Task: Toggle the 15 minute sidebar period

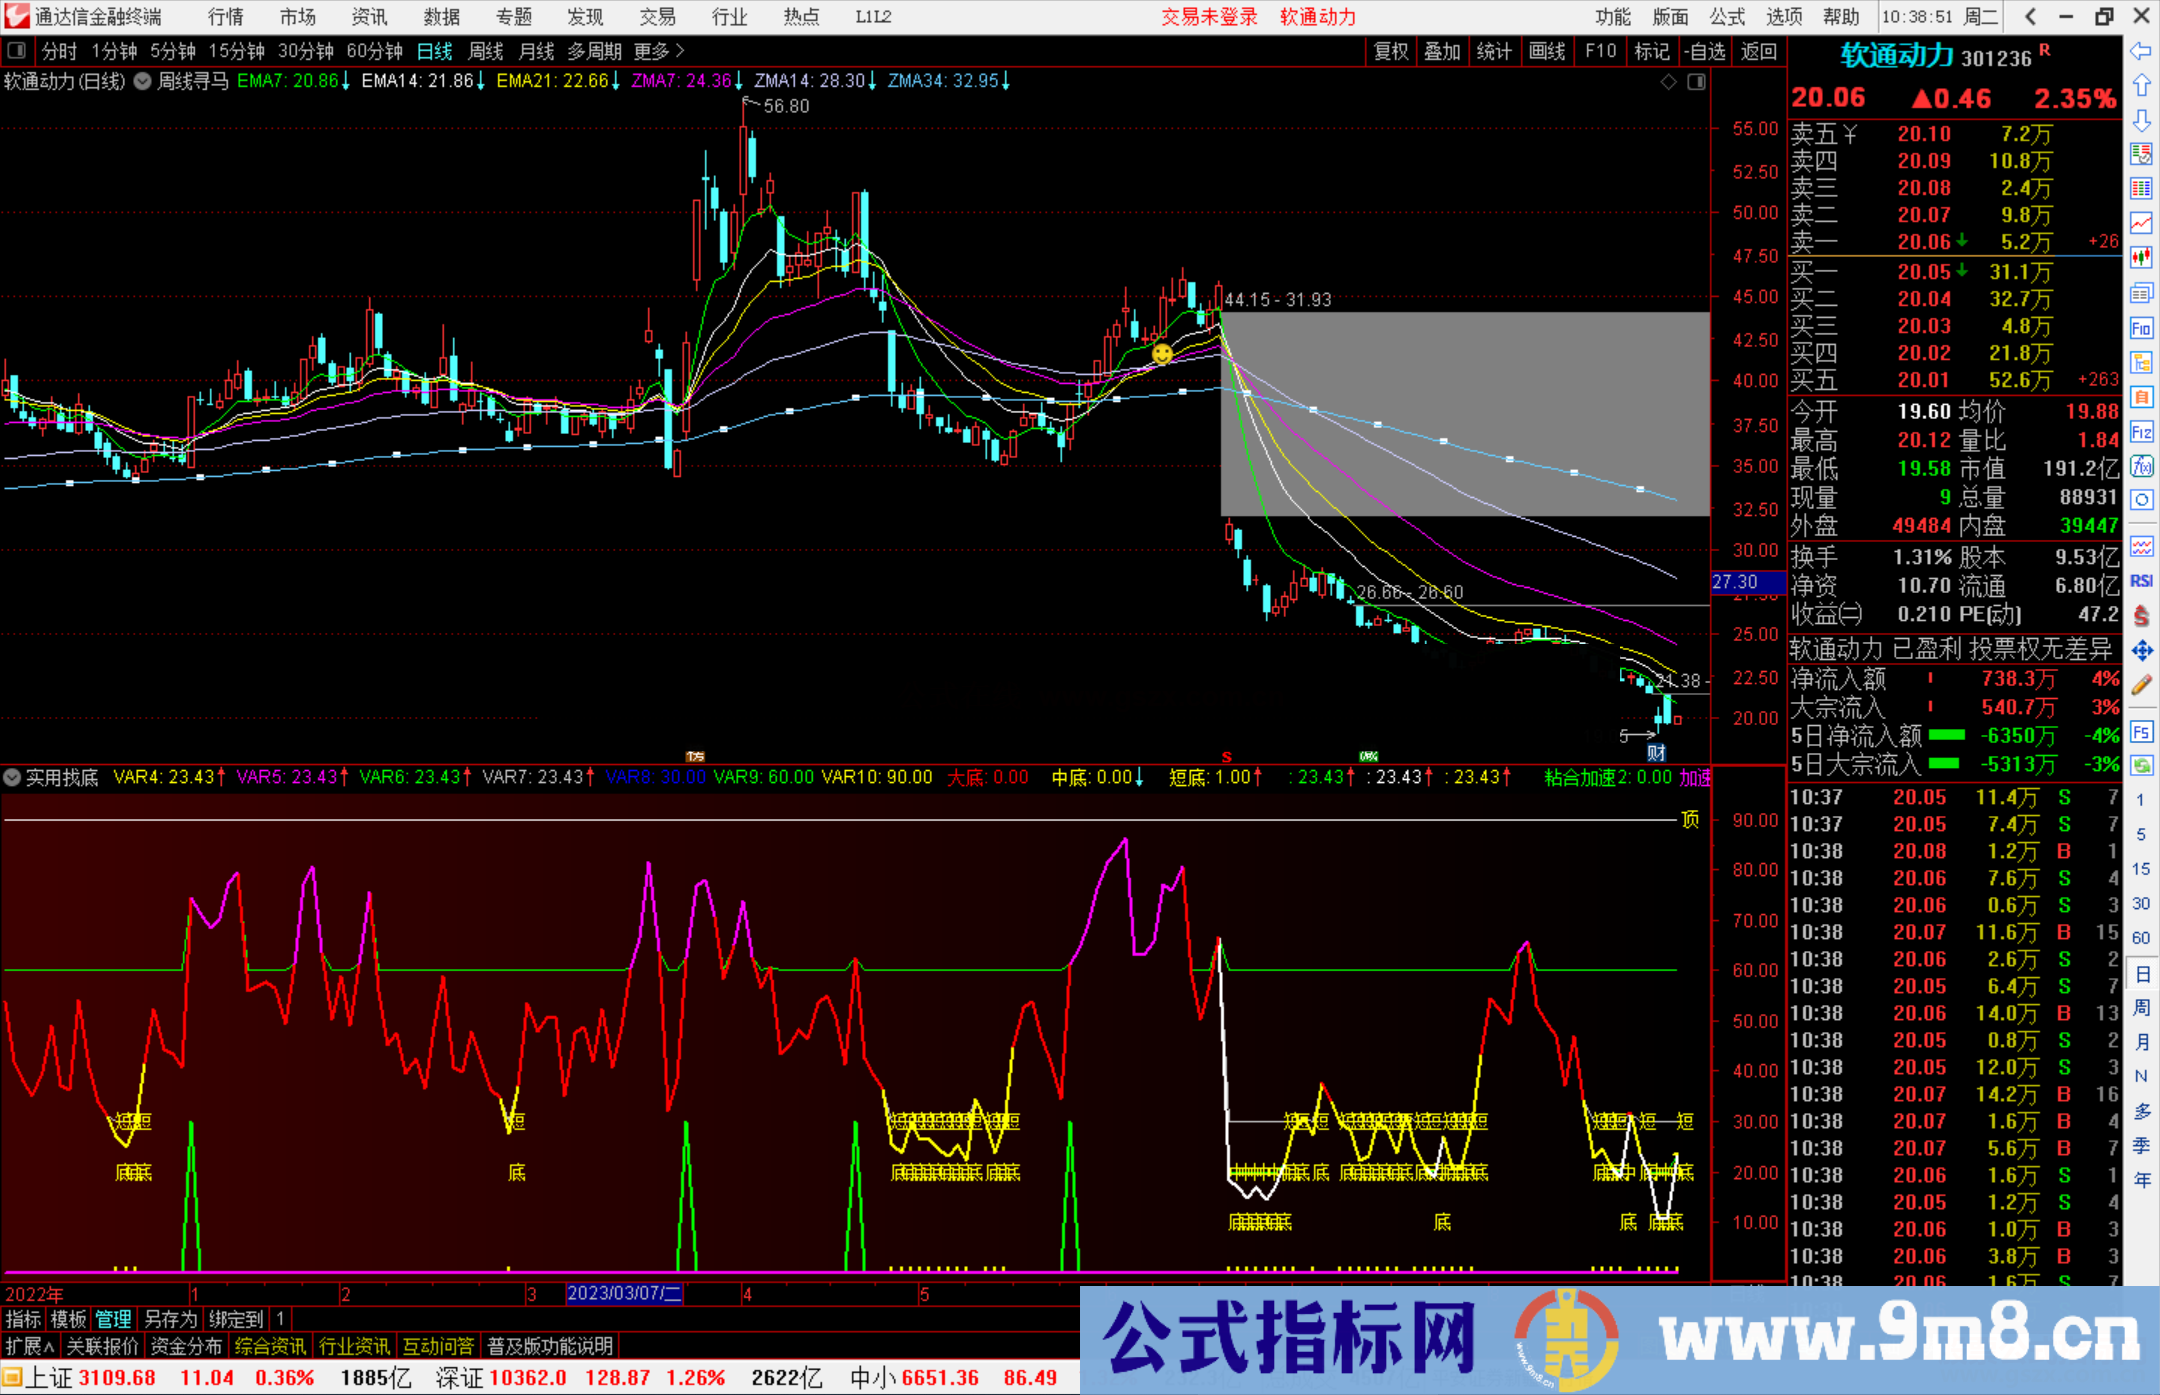Action: tap(2141, 869)
